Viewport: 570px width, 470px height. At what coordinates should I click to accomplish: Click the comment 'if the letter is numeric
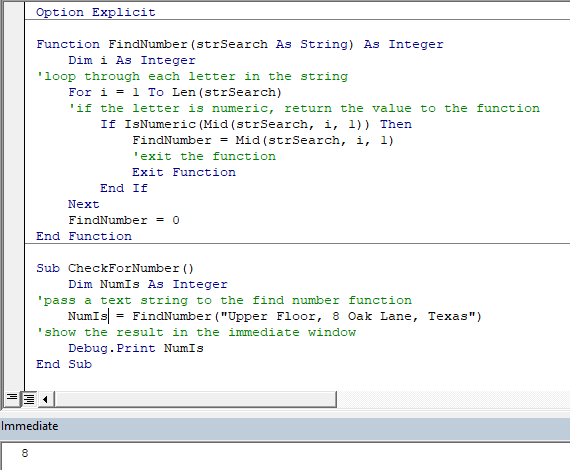304,108
